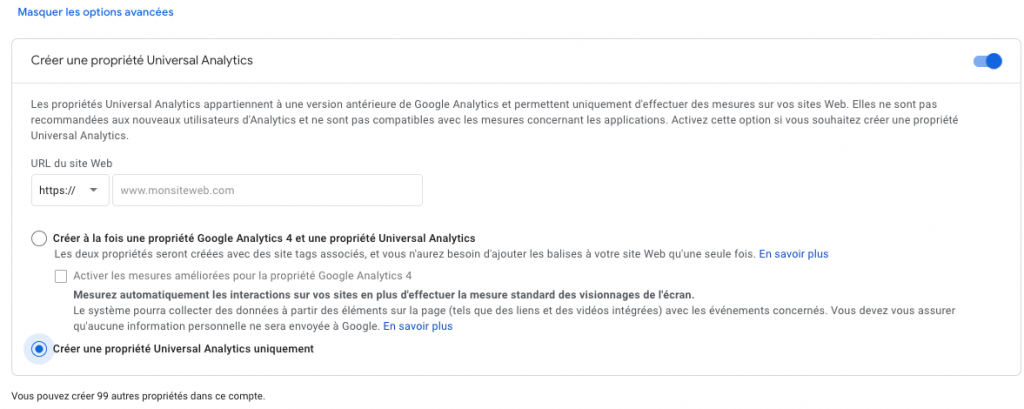Viewport: 1024px width, 409px height.
Task: Click the 'Créer à la fois une propriété' label text
Action: 264,238
